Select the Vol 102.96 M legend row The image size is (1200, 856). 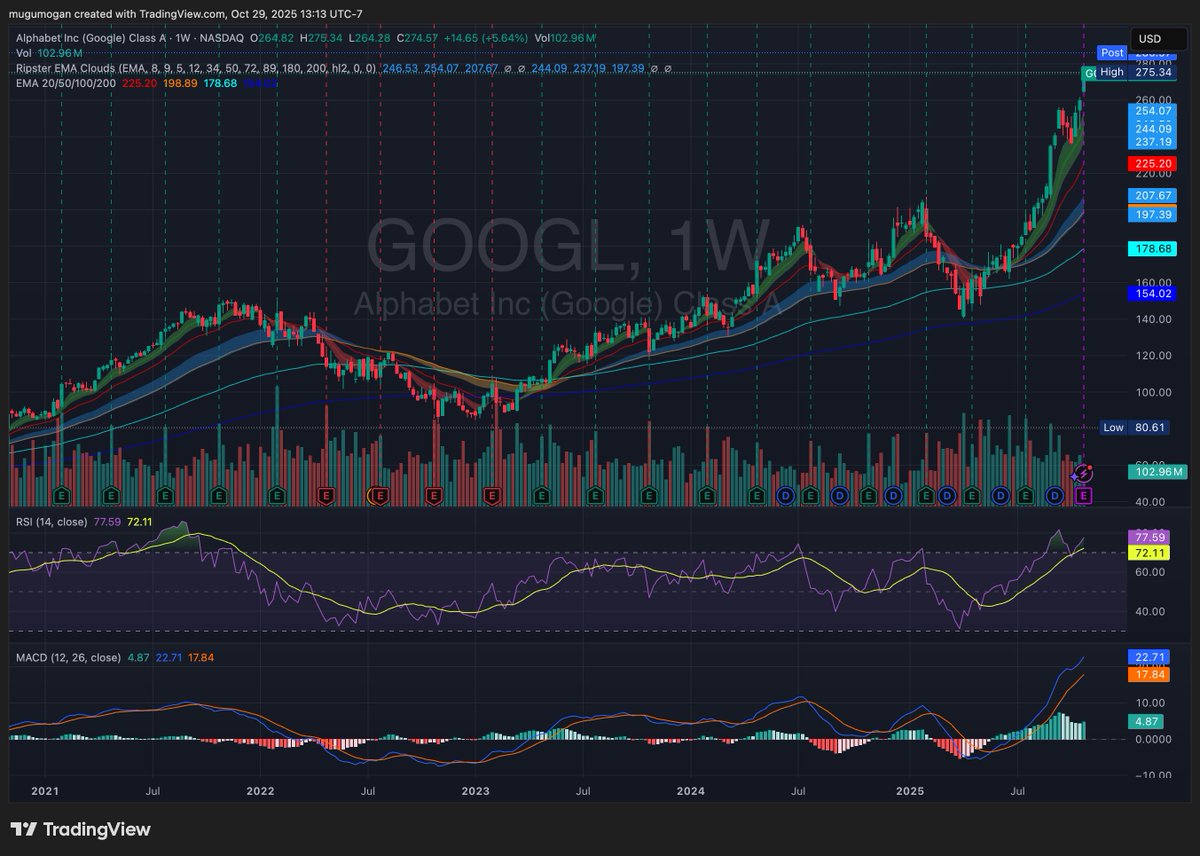pos(49,52)
